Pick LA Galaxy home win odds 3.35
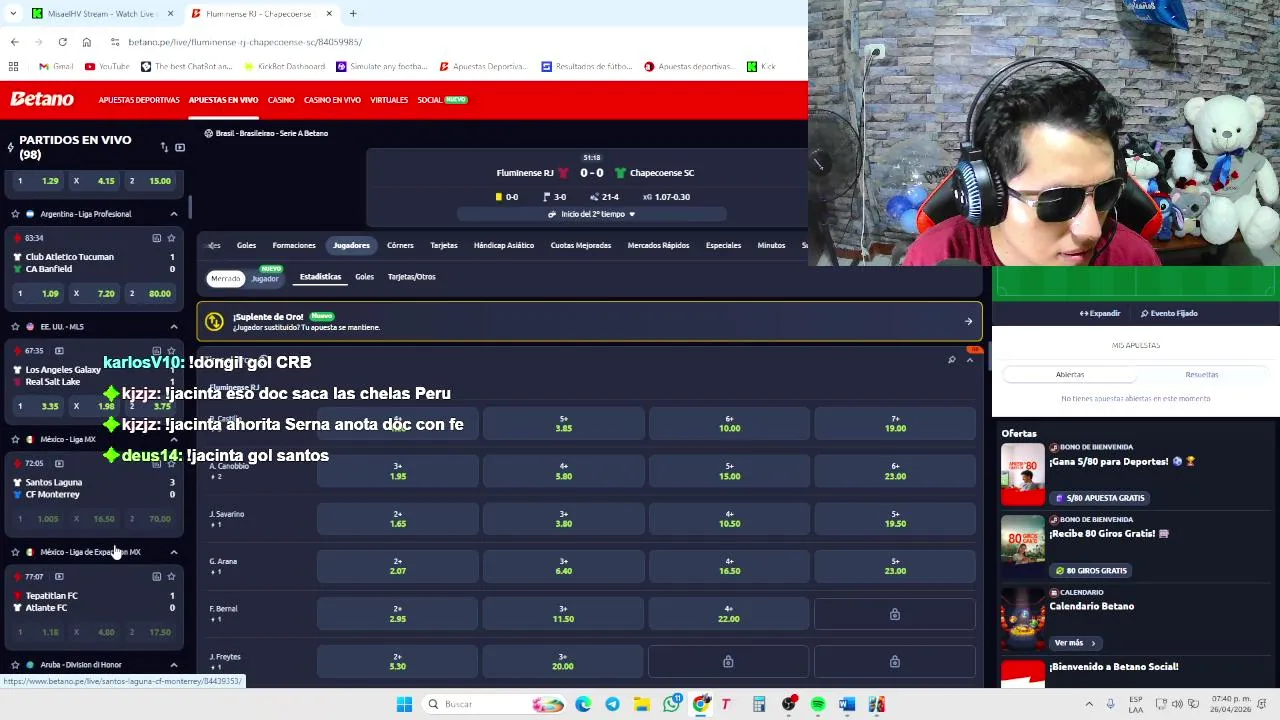The width and height of the screenshot is (1280, 720). tap(41, 407)
